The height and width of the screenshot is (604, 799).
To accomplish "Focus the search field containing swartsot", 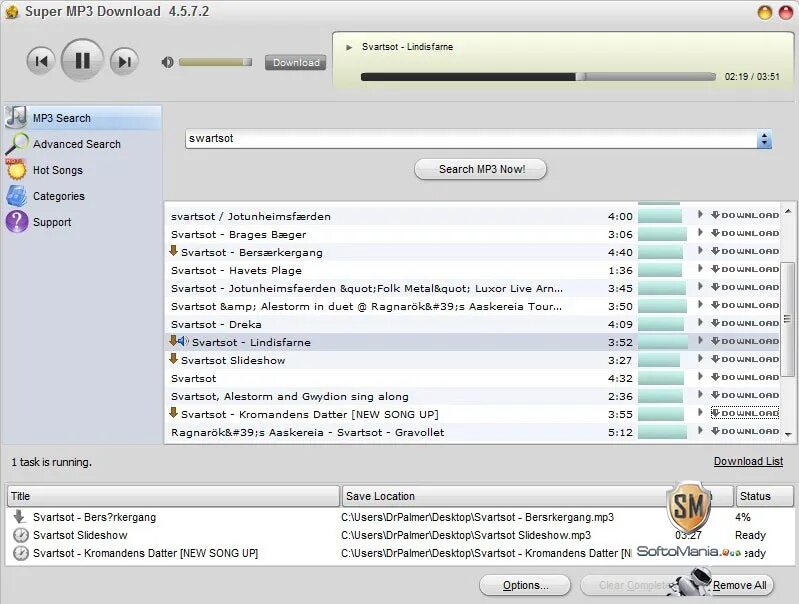I will pos(471,139).
